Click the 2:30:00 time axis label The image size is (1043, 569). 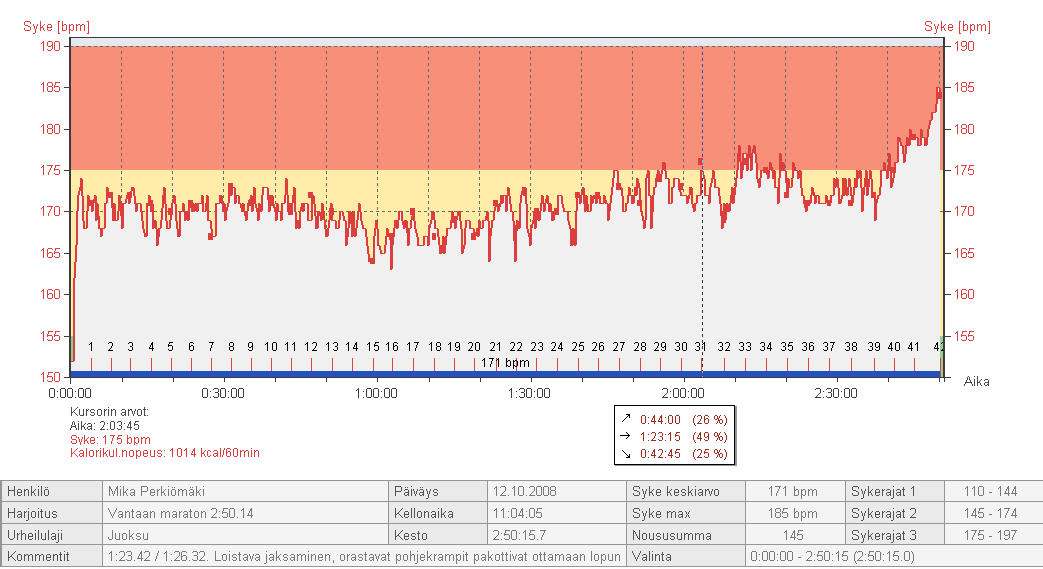coord(836,393)
